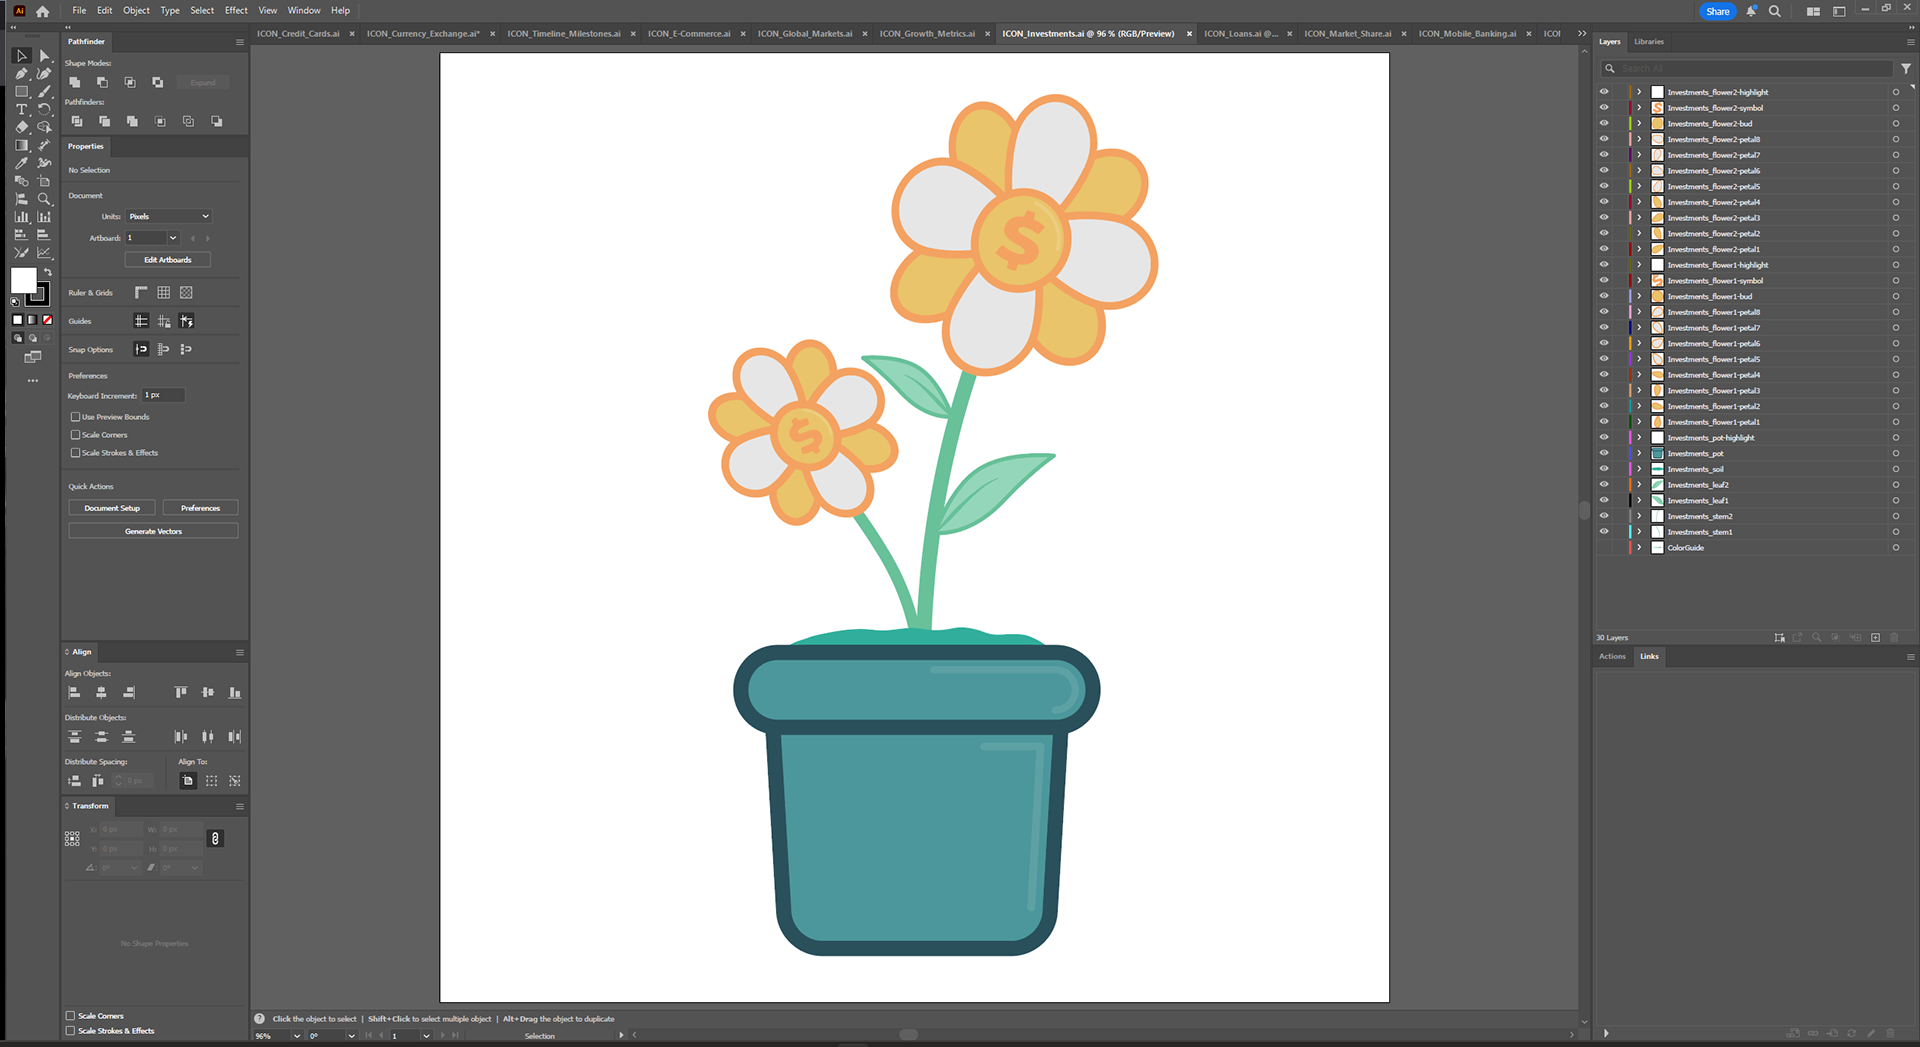Expand the Investments_flower2-symbol layer

click(1639, 108)
